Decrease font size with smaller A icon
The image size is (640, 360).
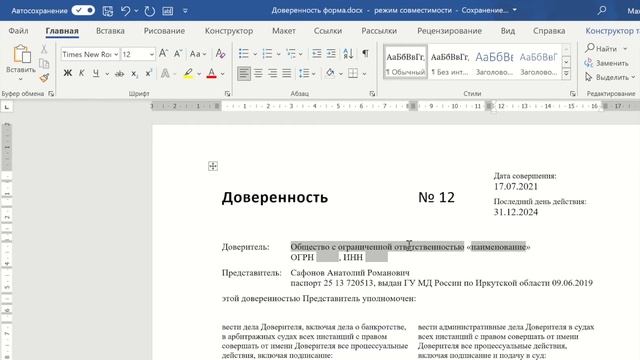point(178,53)
